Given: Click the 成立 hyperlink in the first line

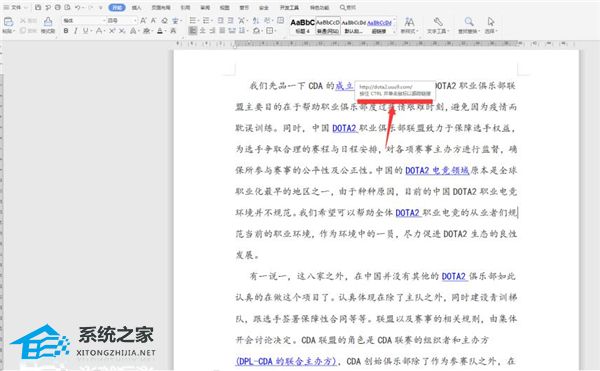Looking at the screenshot, I should [344, 86].
